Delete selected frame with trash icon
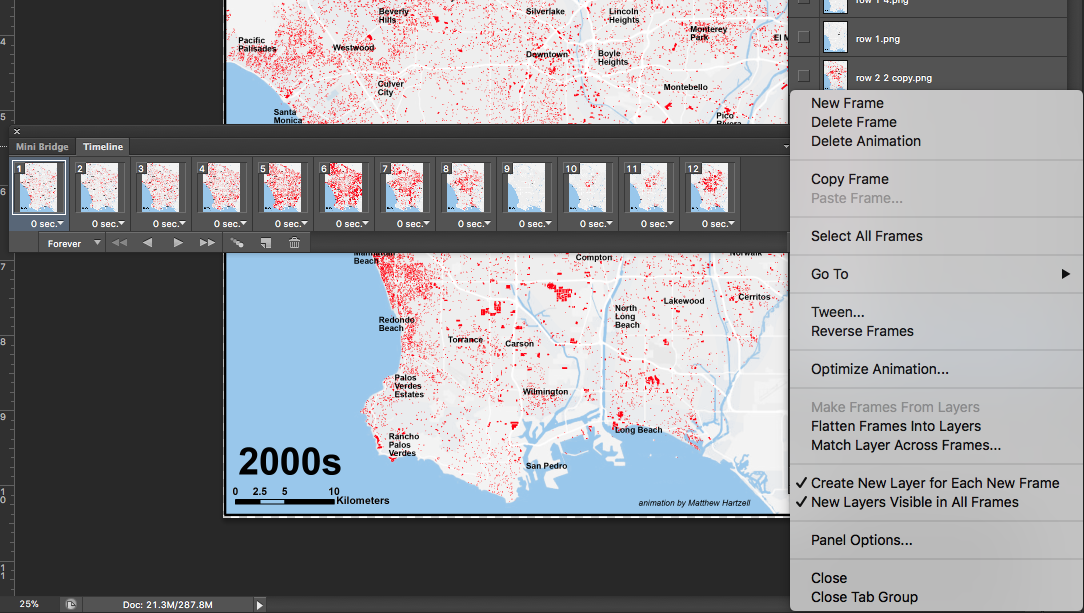 click(x=295, y=243)
